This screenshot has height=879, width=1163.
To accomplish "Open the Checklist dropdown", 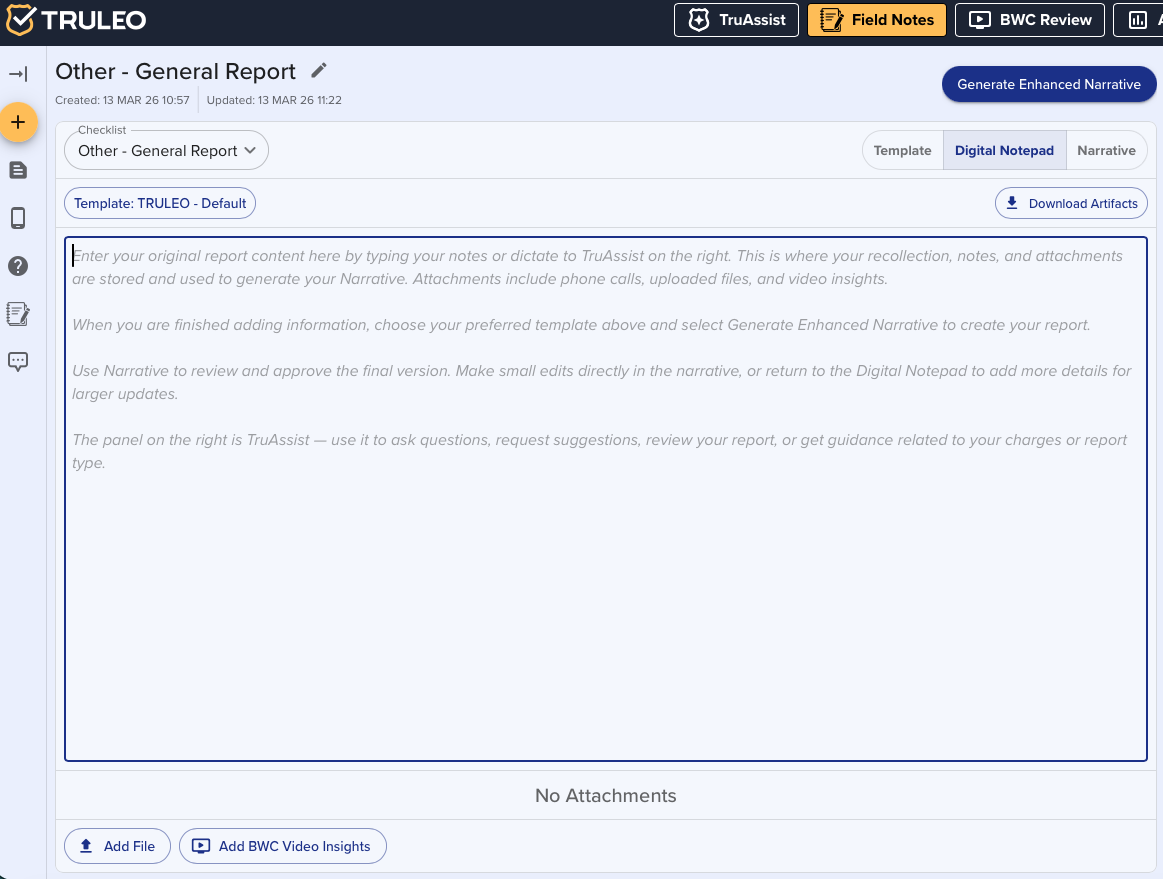I will pyautogui.click(x=166, y=151).
